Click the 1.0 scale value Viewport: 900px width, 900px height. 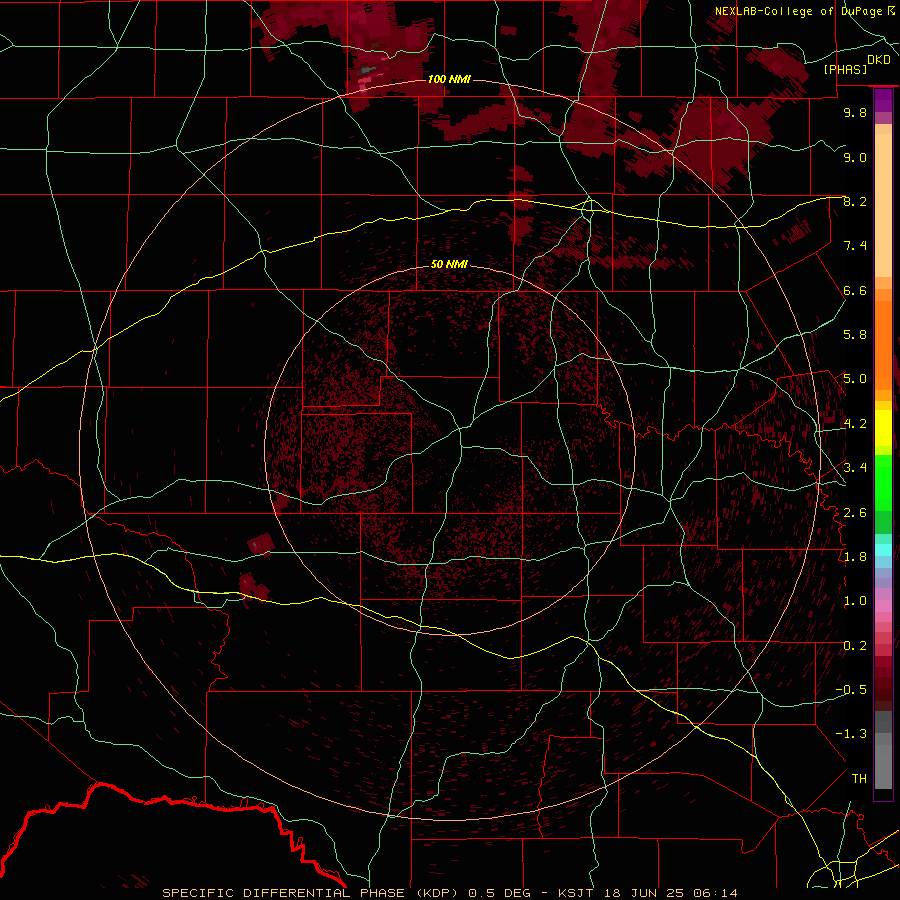(855, 601)
